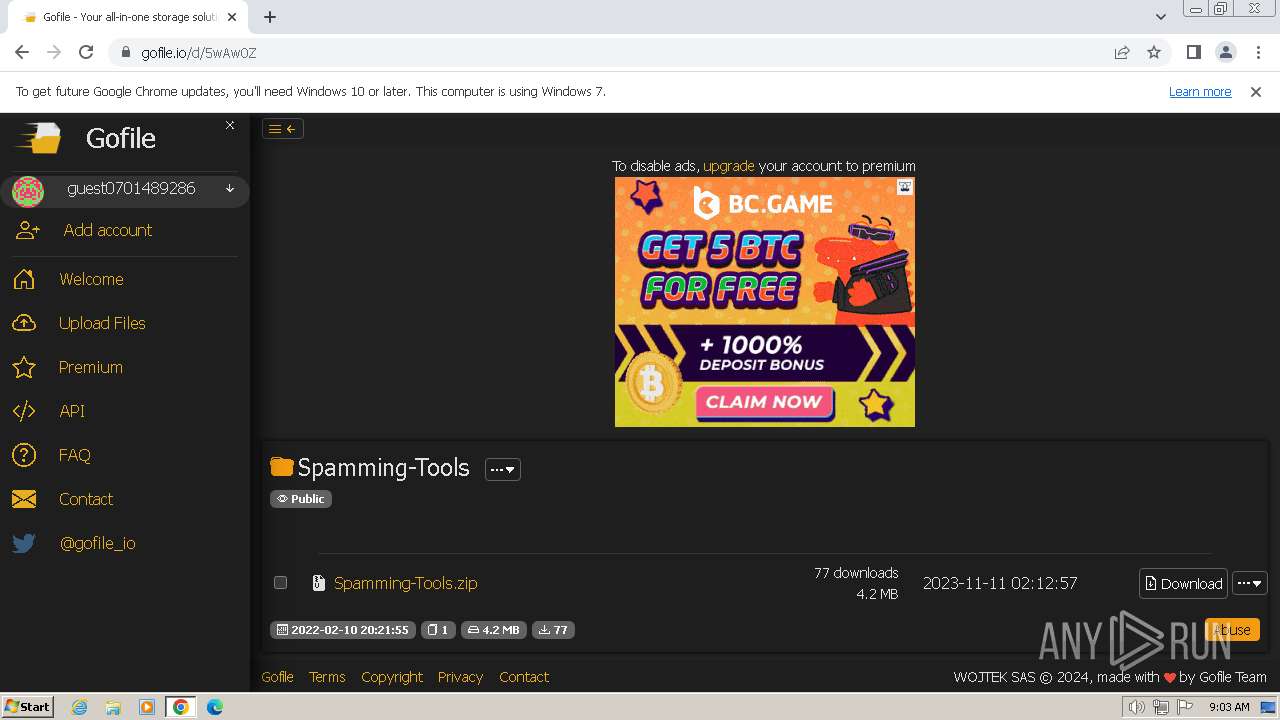The height and width of the screenshot is (720, 1280).
Task: Click the BC.GAME advertisement banner
Action: [x=764, y=302]
